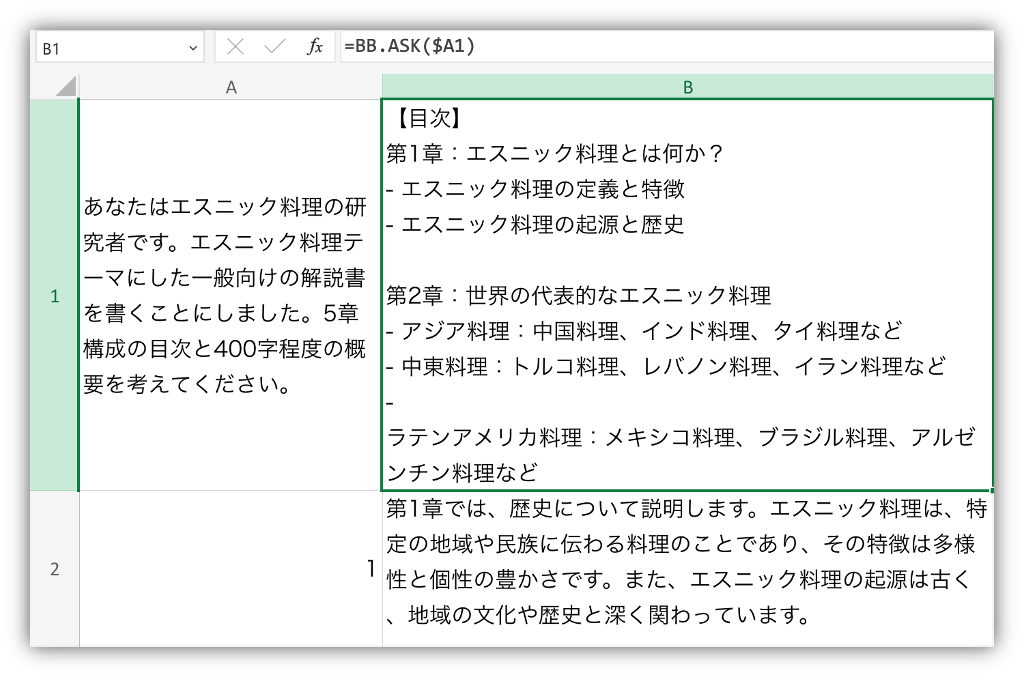This screenshot has height=678, width=1024.
Task: Click inside the Name Box showing B1
Action: [x=110, y=46]
